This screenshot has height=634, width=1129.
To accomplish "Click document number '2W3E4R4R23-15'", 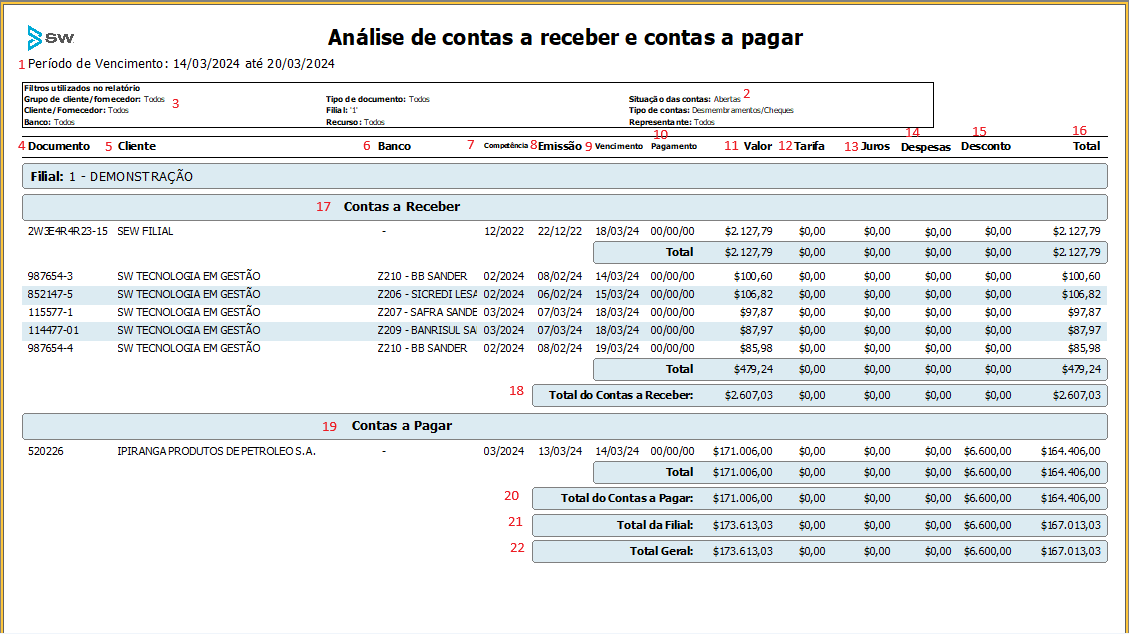I will pos(68,232).
